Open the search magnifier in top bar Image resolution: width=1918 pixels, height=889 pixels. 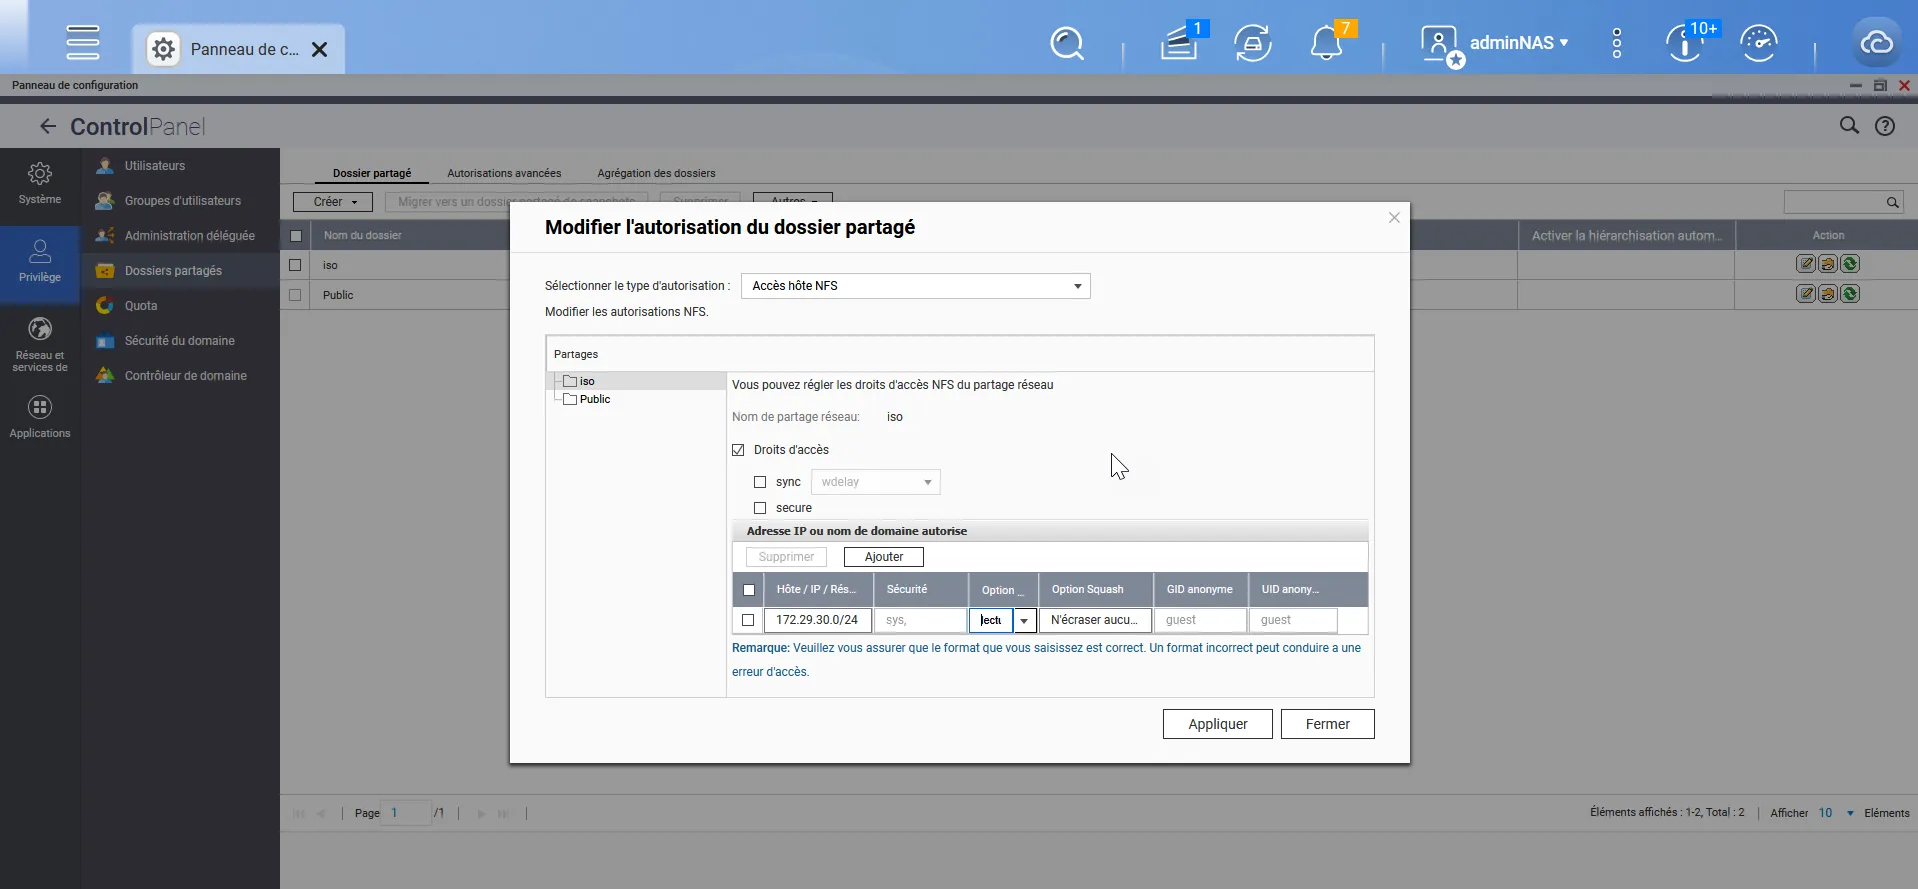(1067, 43)
